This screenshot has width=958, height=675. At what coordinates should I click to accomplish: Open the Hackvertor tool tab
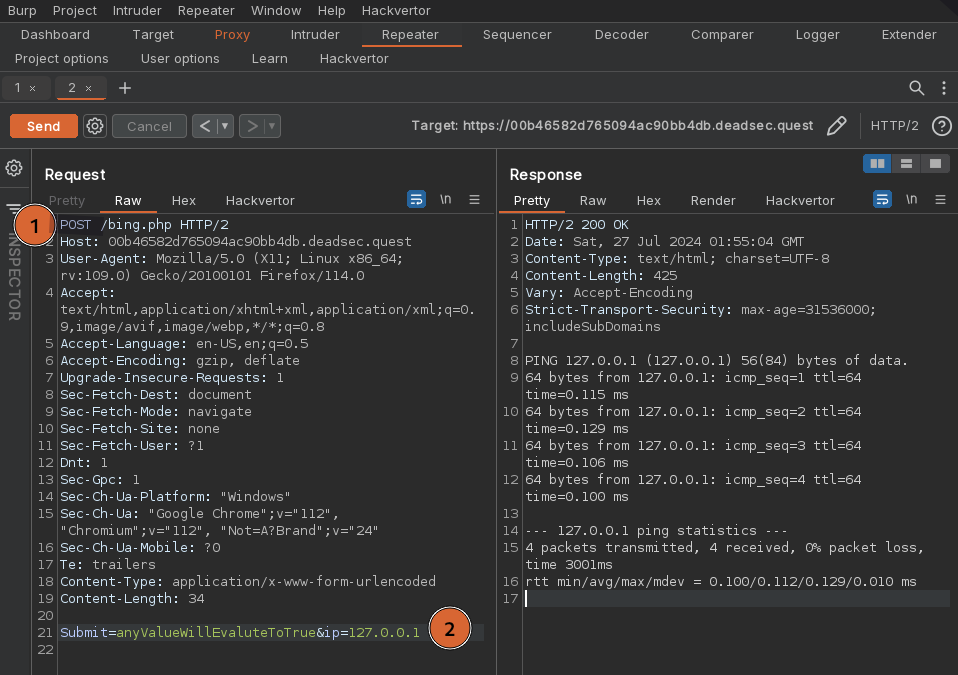click(354, 59)
